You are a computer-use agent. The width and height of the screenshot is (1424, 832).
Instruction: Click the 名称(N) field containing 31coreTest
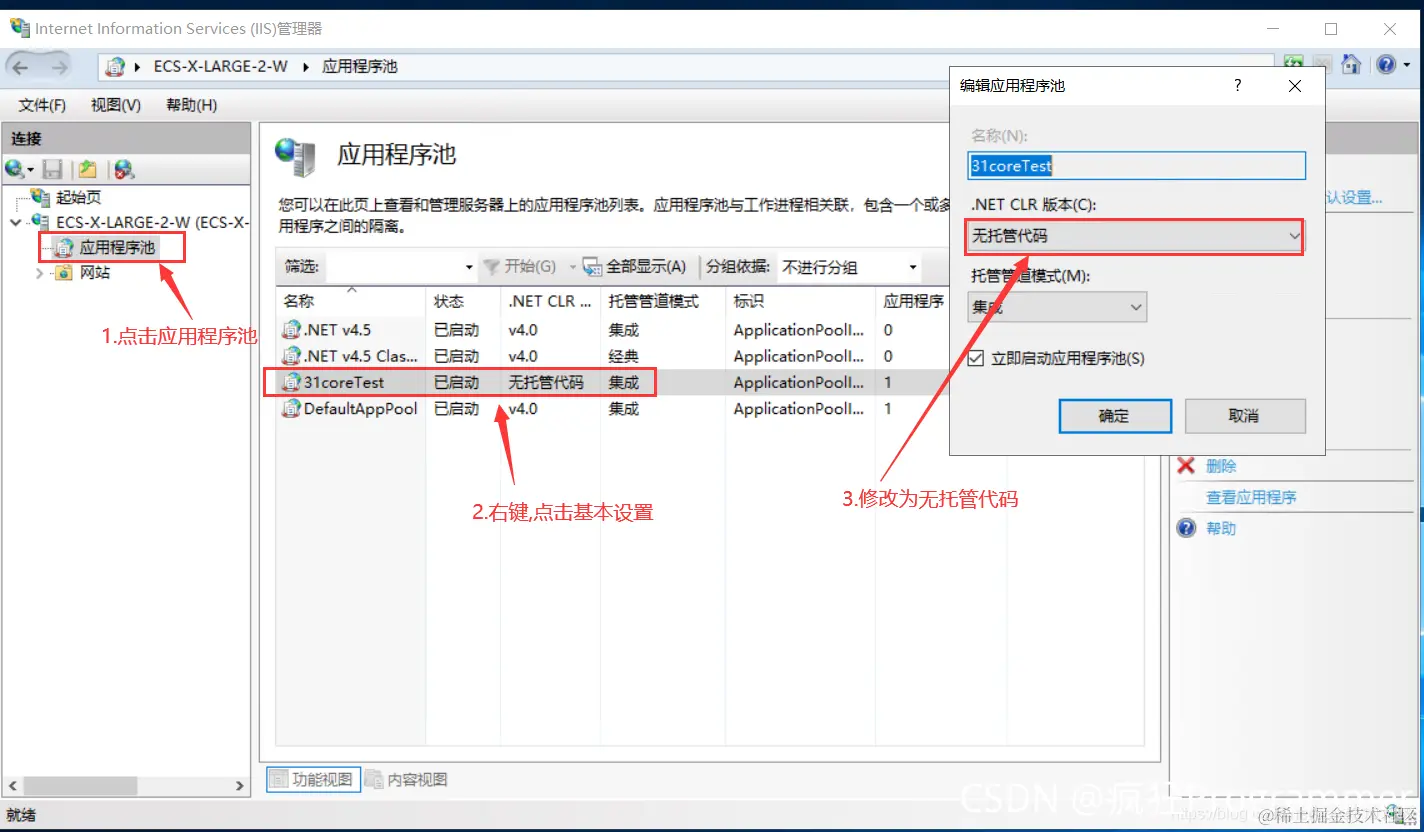click(x=1137, y=166)
